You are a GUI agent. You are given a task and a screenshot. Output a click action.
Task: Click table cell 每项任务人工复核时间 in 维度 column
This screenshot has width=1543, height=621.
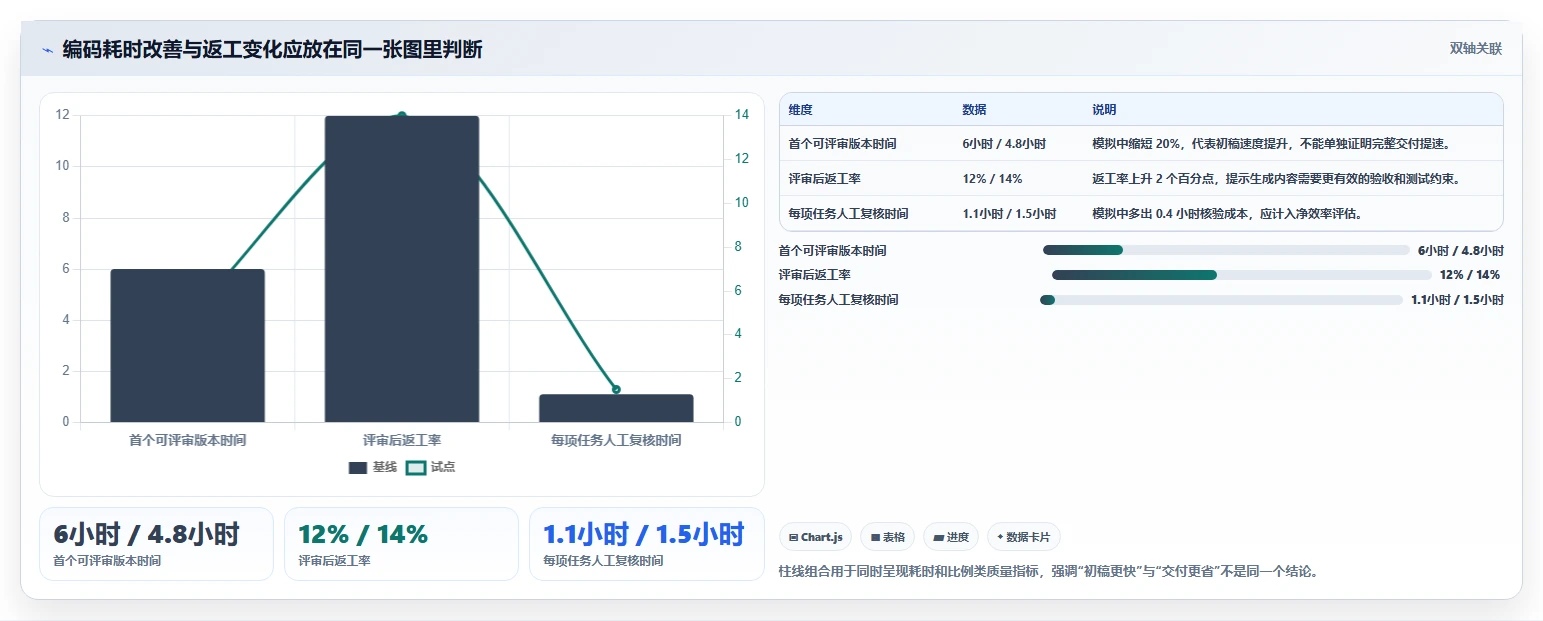tap(848, 213)
